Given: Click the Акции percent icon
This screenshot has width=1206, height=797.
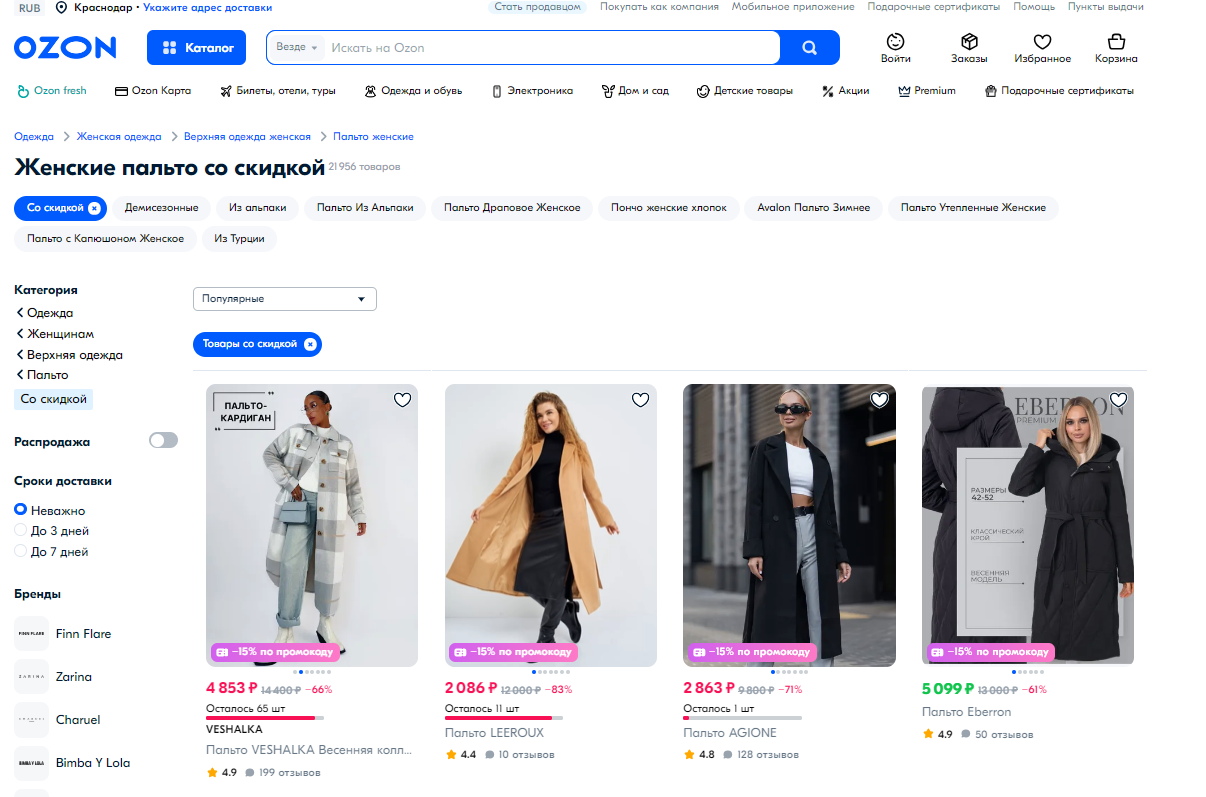Looking at the screenshot, I should [828, 91].
